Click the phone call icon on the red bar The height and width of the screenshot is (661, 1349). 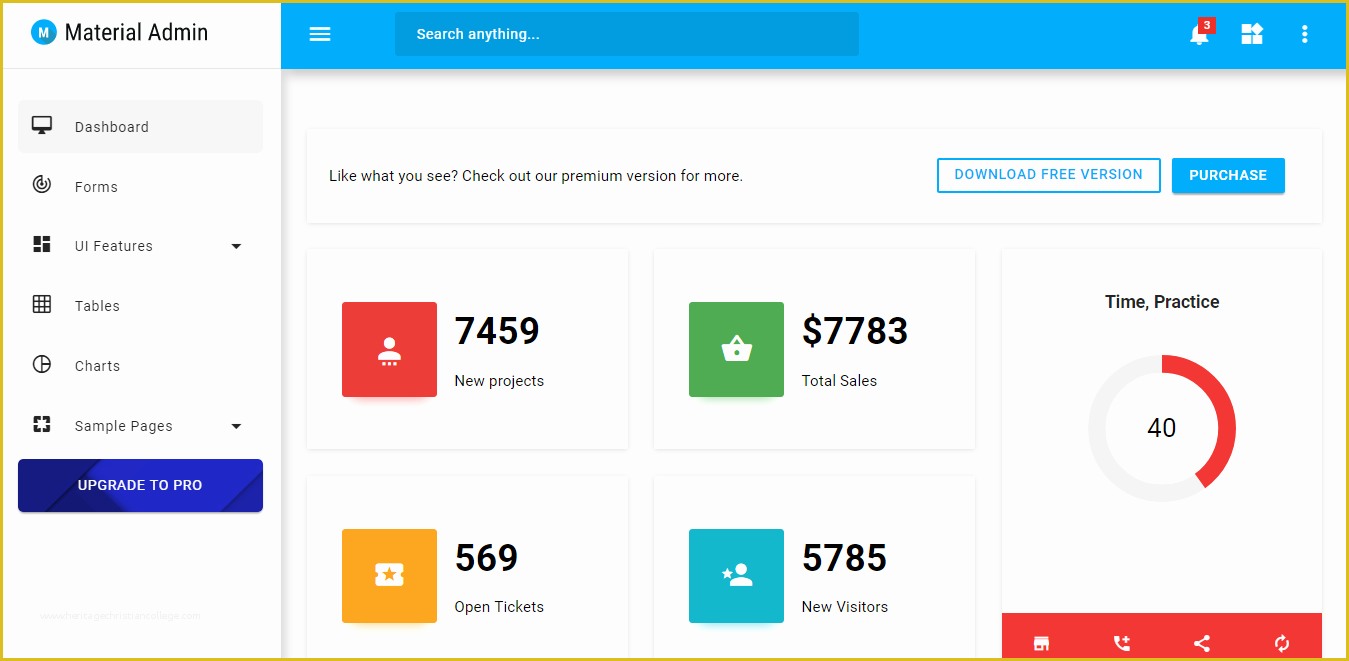(1121, 643)
